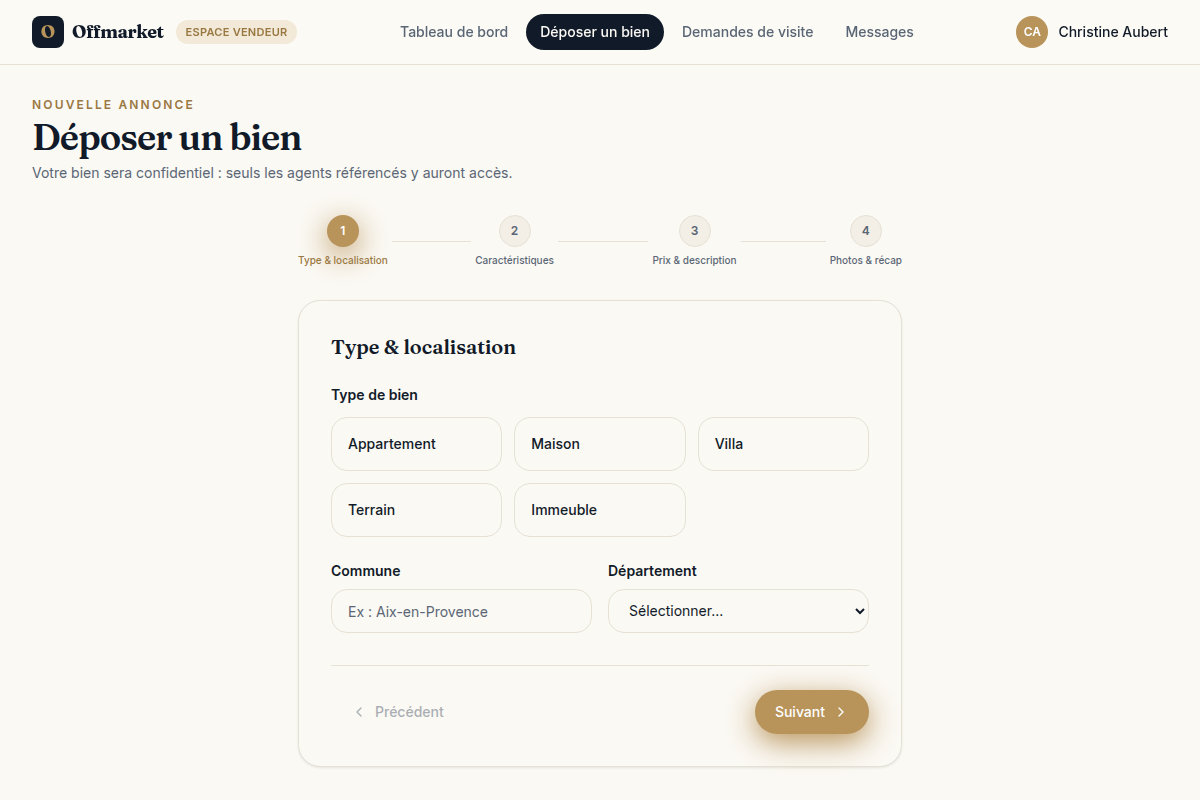1200x800 pixels.
Task: Click the Suivant button
Action: (812, 712)
